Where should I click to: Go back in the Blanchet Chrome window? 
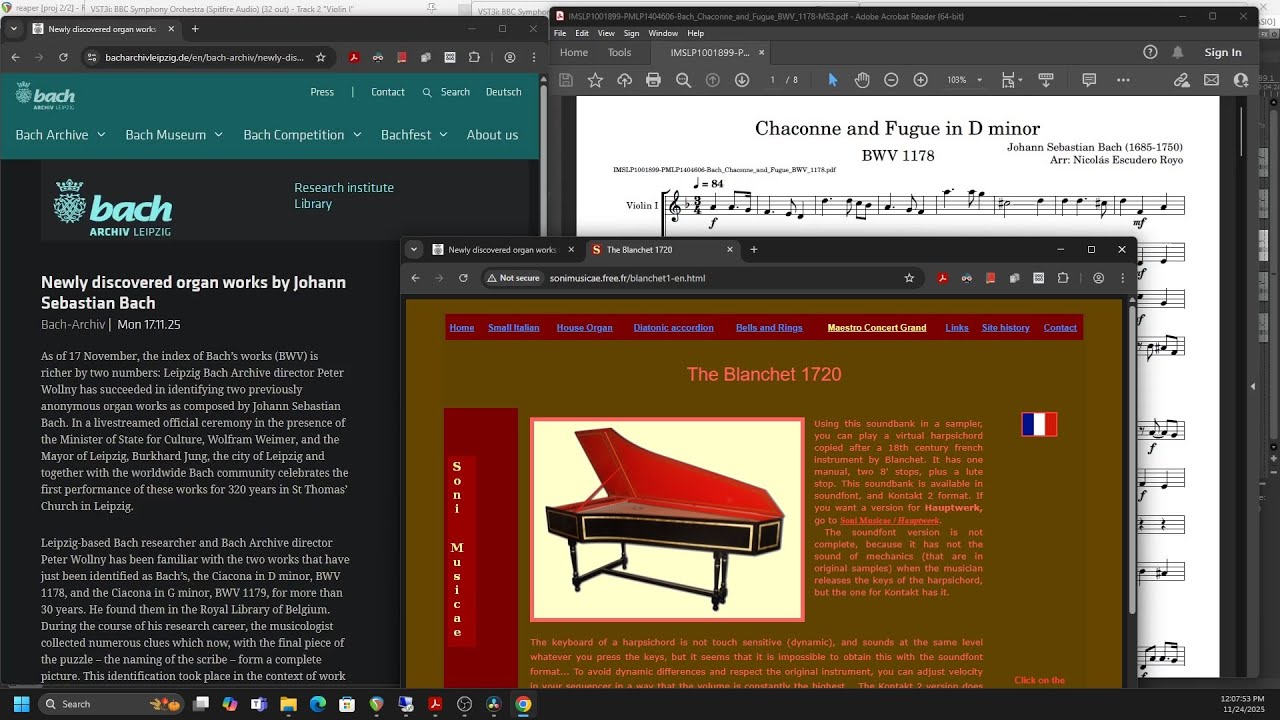tap(415, 278)
